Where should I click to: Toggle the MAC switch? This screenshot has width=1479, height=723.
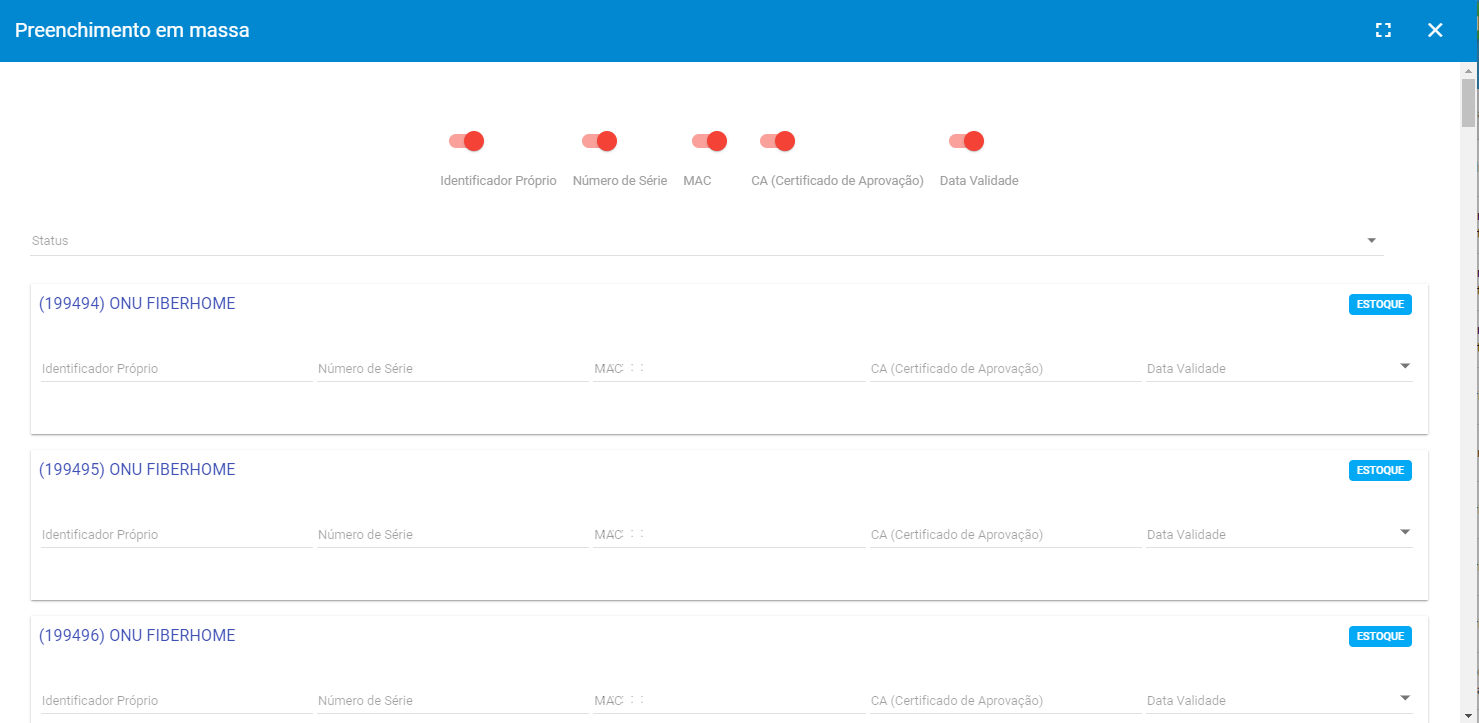[x=709, y=141]
